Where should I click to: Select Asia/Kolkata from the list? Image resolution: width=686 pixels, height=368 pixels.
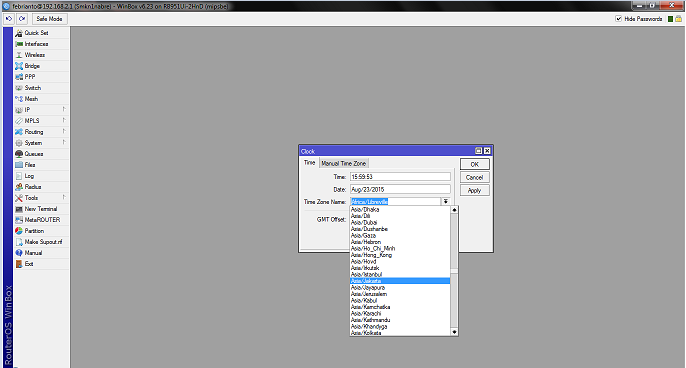tap(400, 333)
